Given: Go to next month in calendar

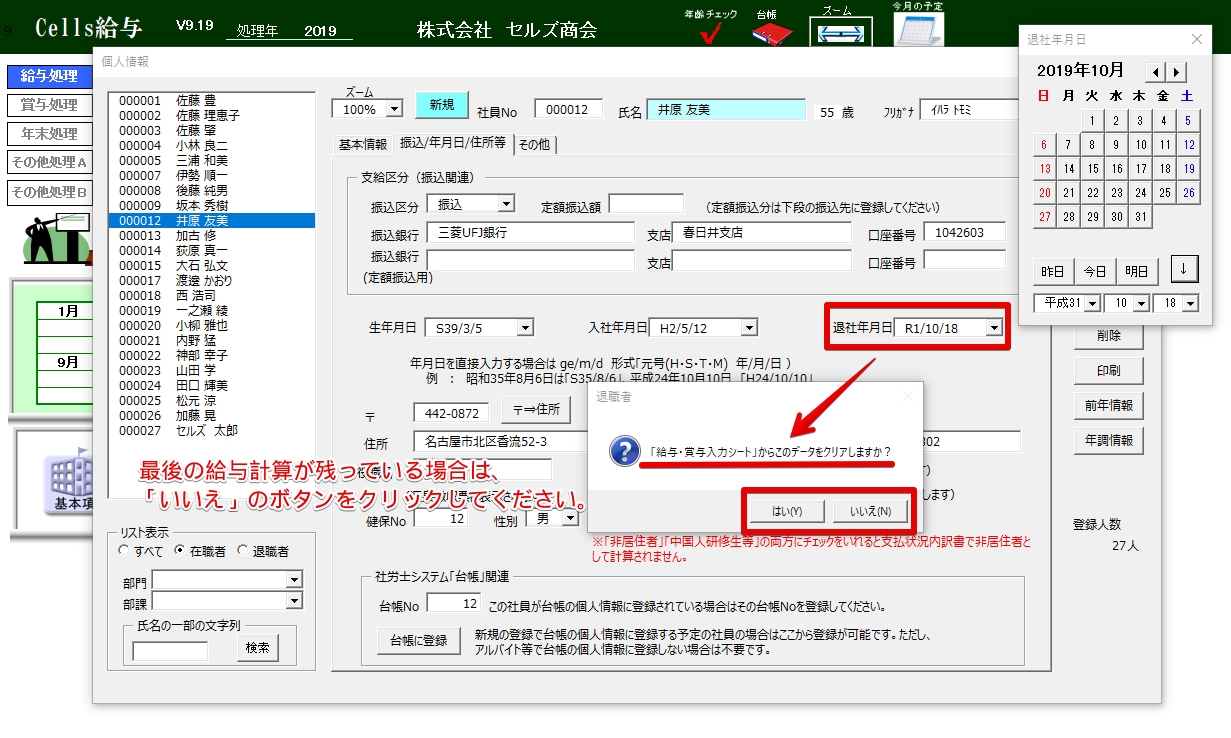Looking at the screenshot, I should click(x=1177, y=72).
